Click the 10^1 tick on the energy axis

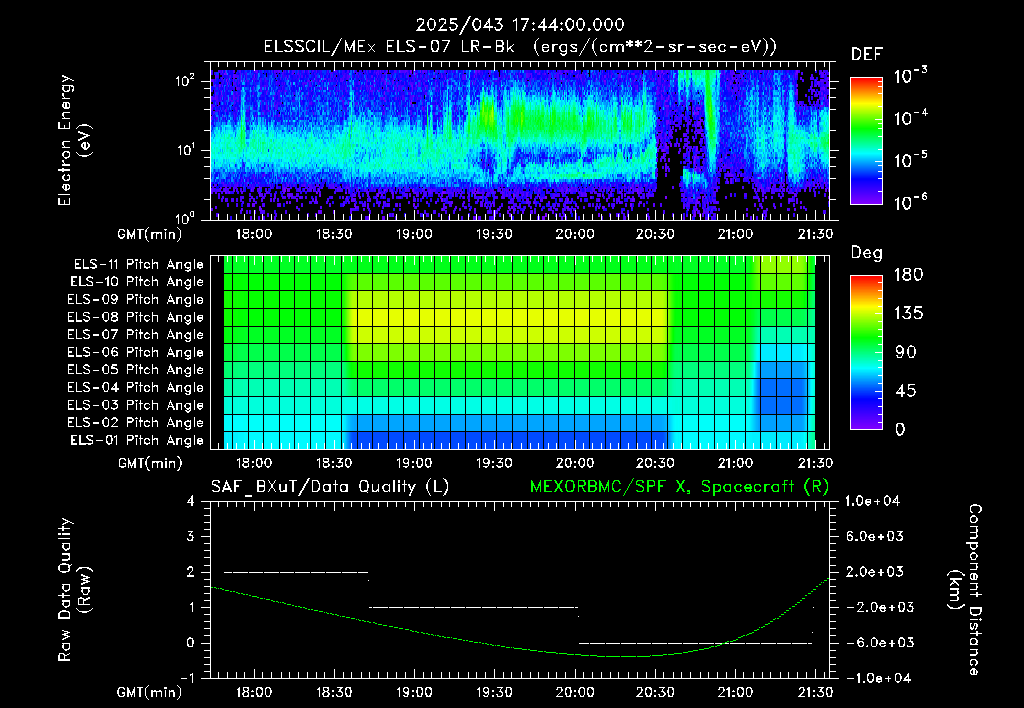(185, 150)
